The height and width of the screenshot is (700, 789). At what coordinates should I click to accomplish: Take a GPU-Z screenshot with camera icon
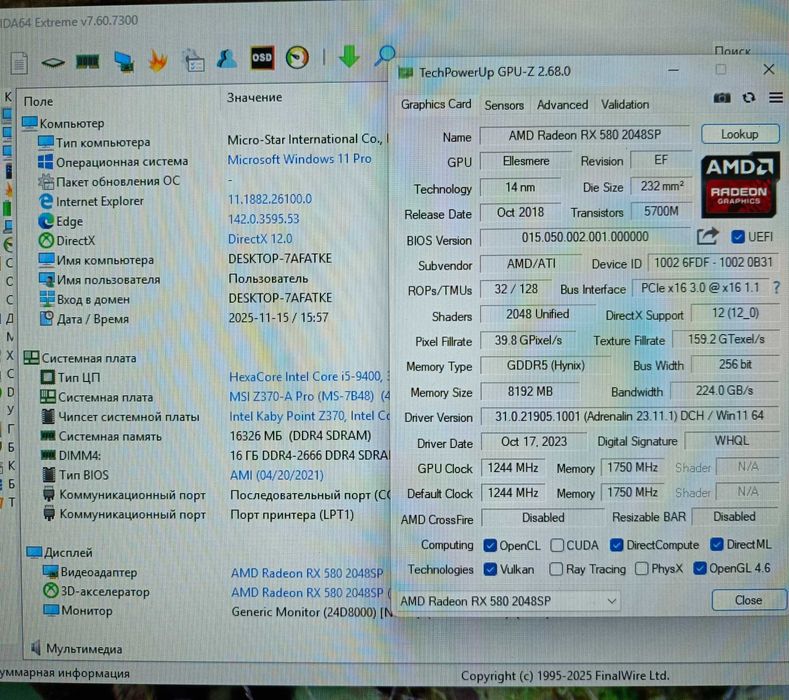pyautogui.click(x=722, y=98)
